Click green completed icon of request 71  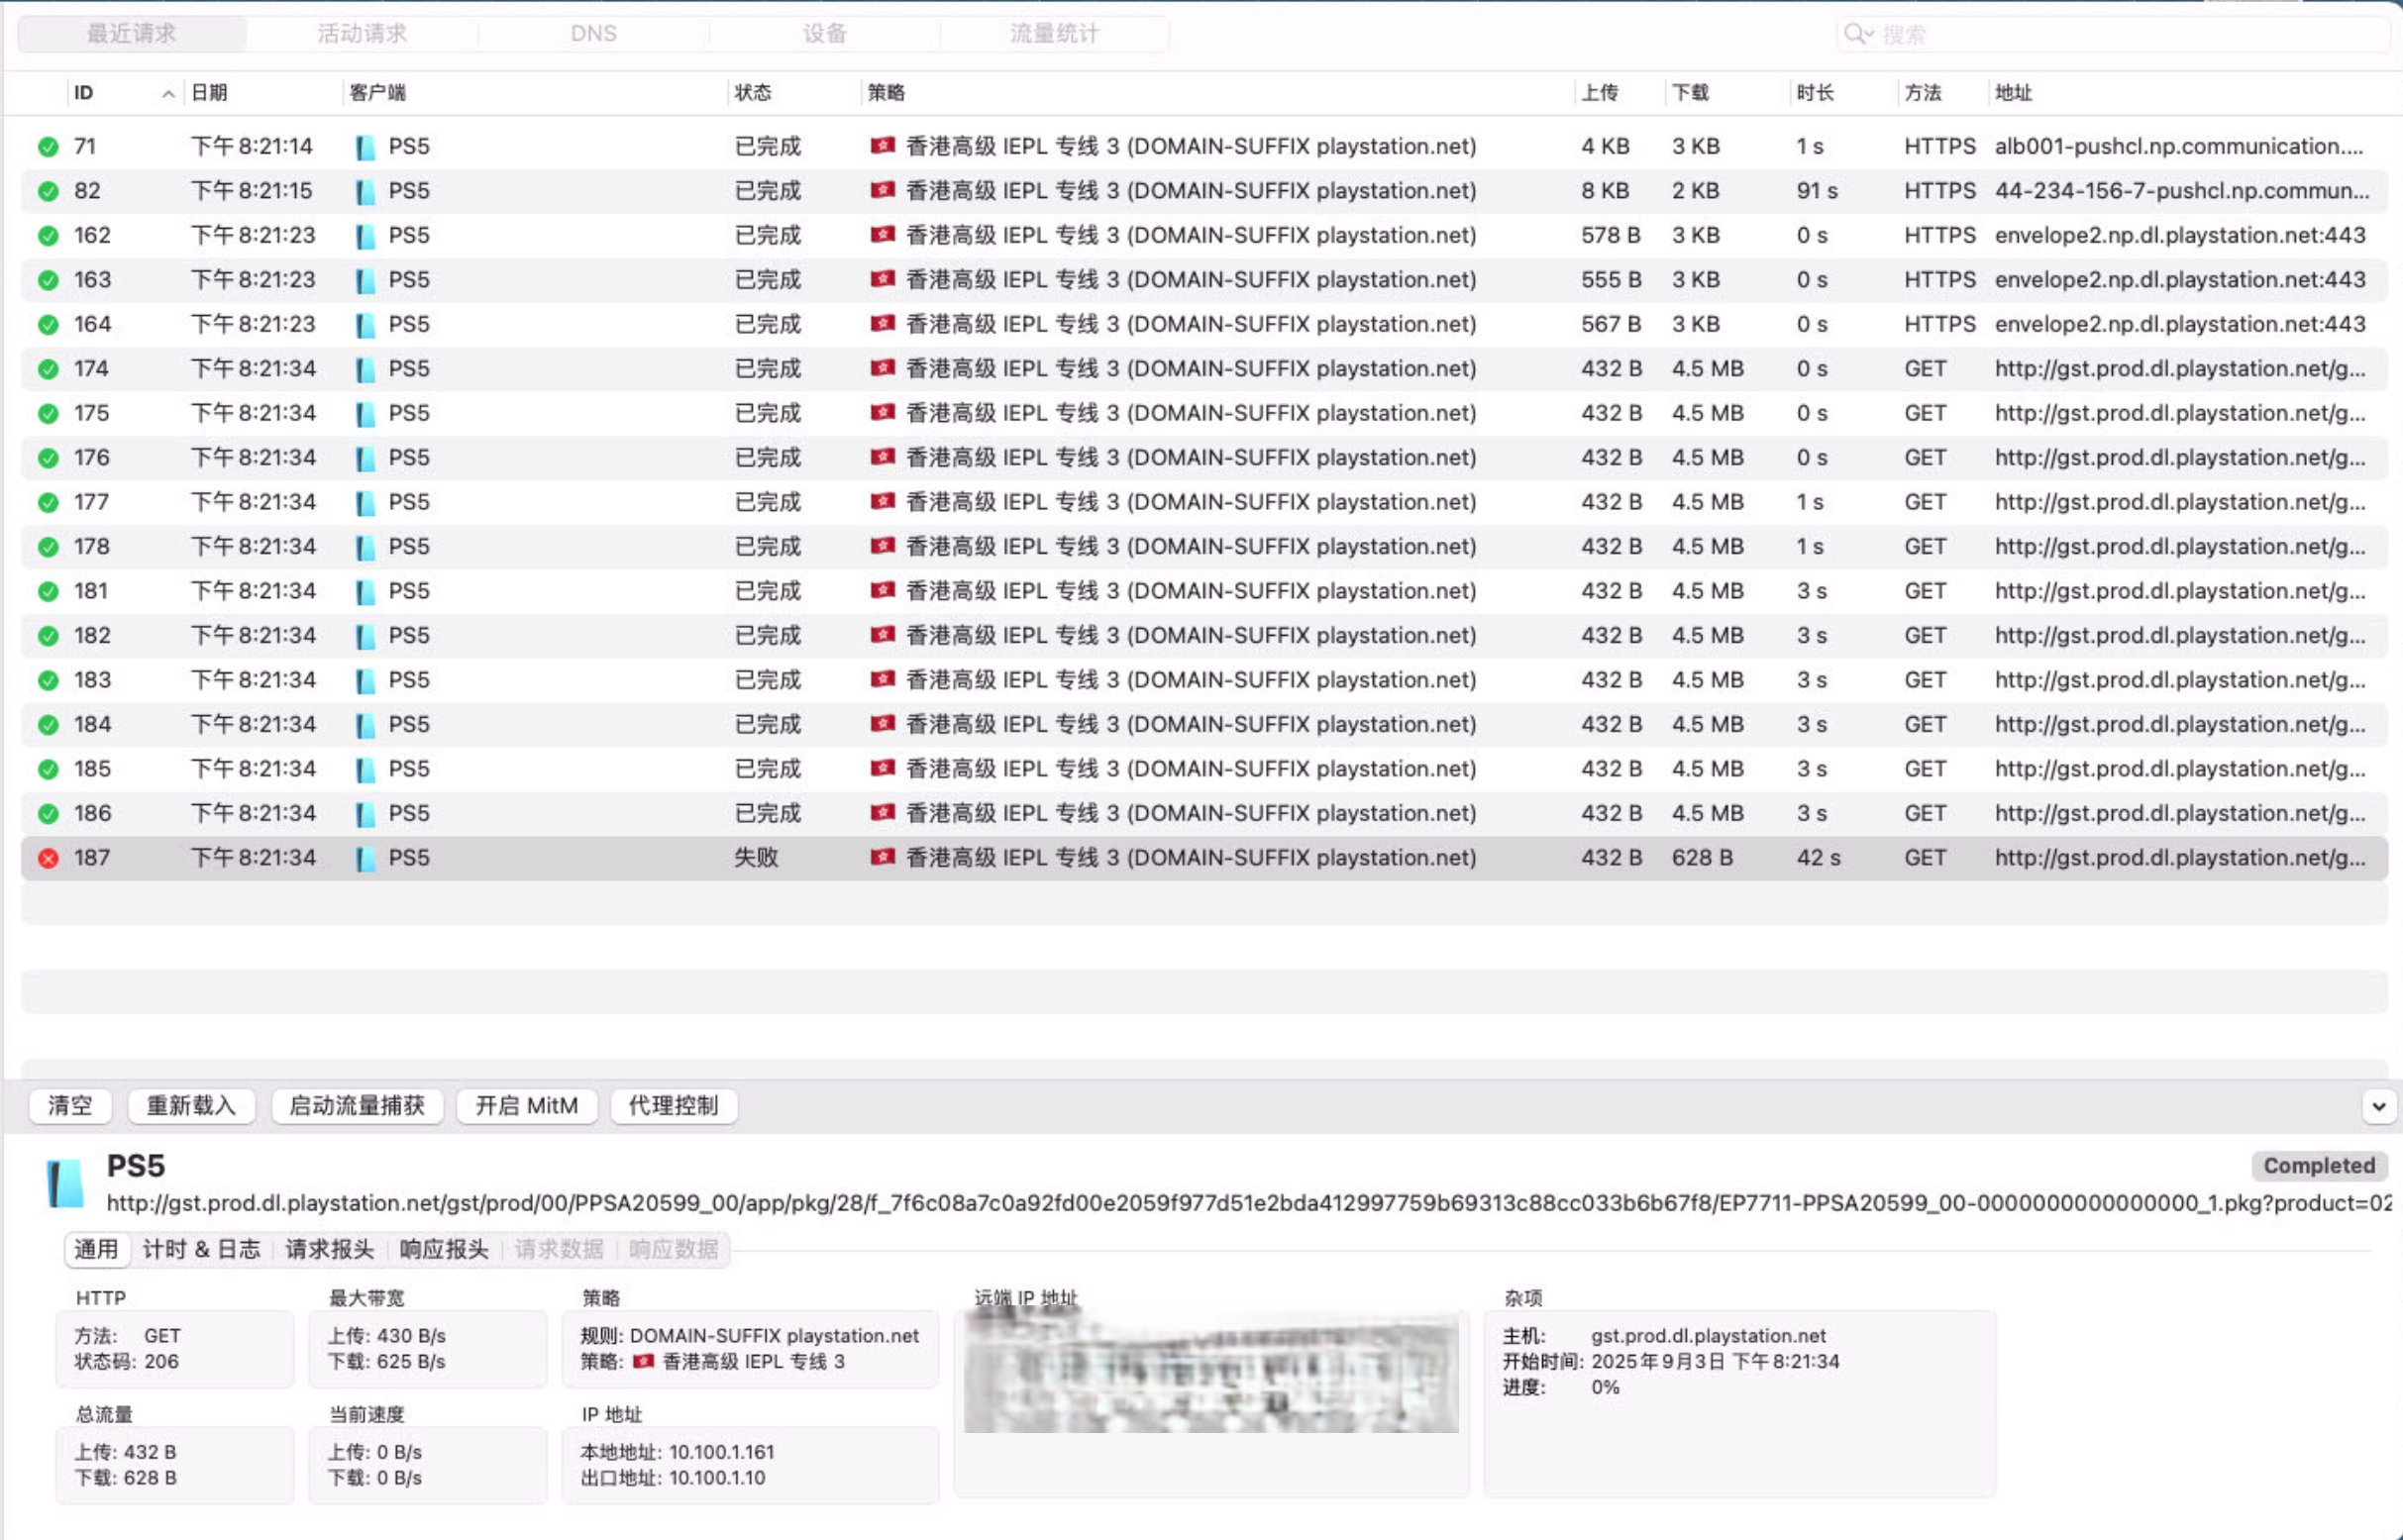click(x=48, y=147)
